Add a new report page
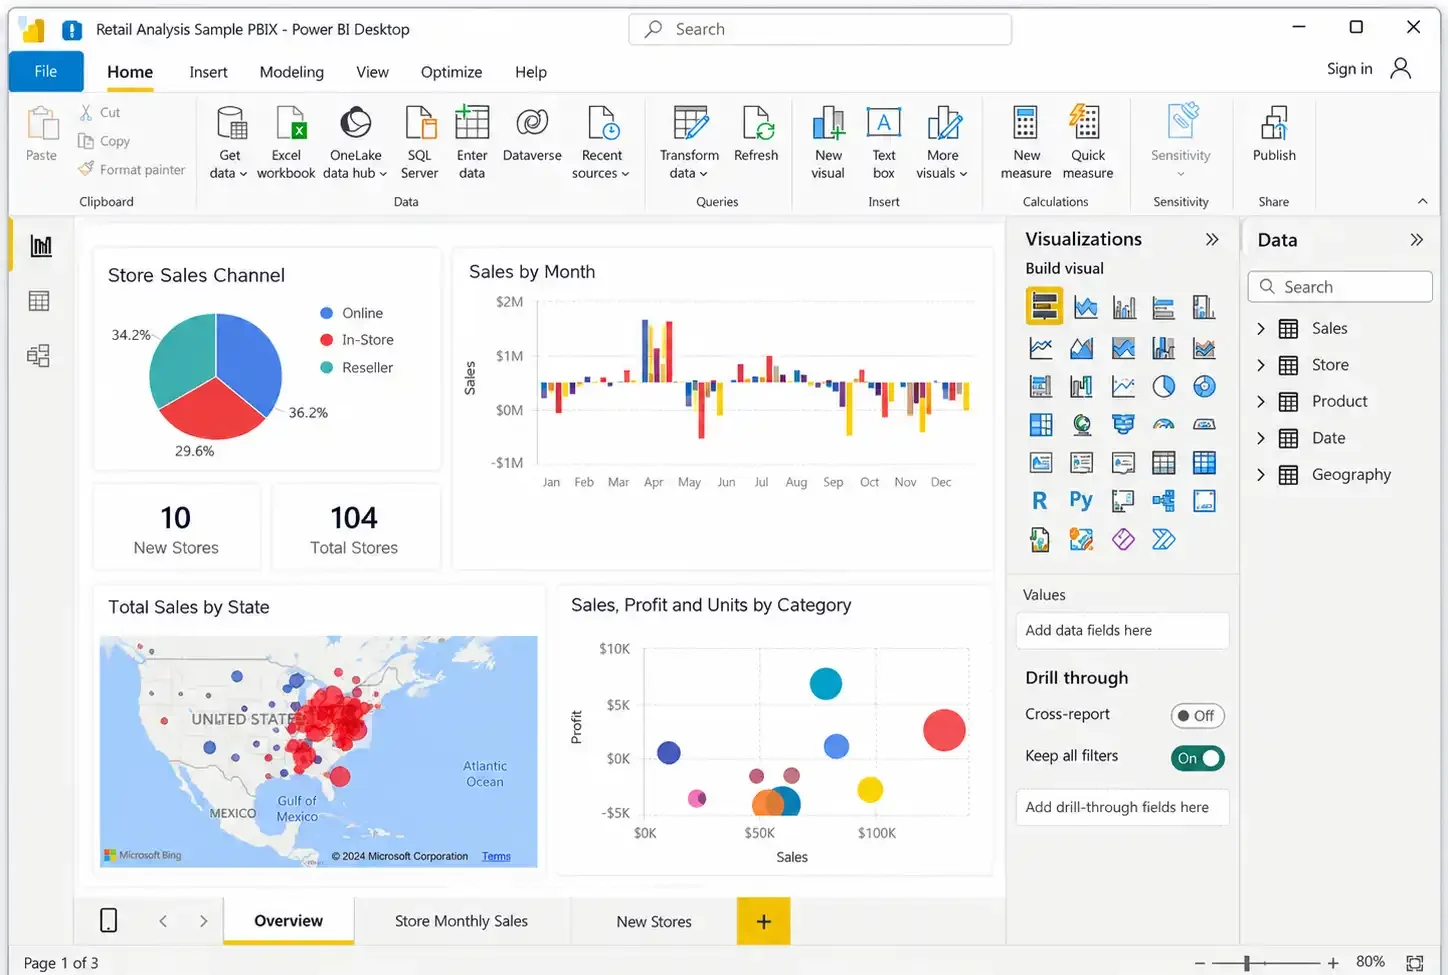 764,921
